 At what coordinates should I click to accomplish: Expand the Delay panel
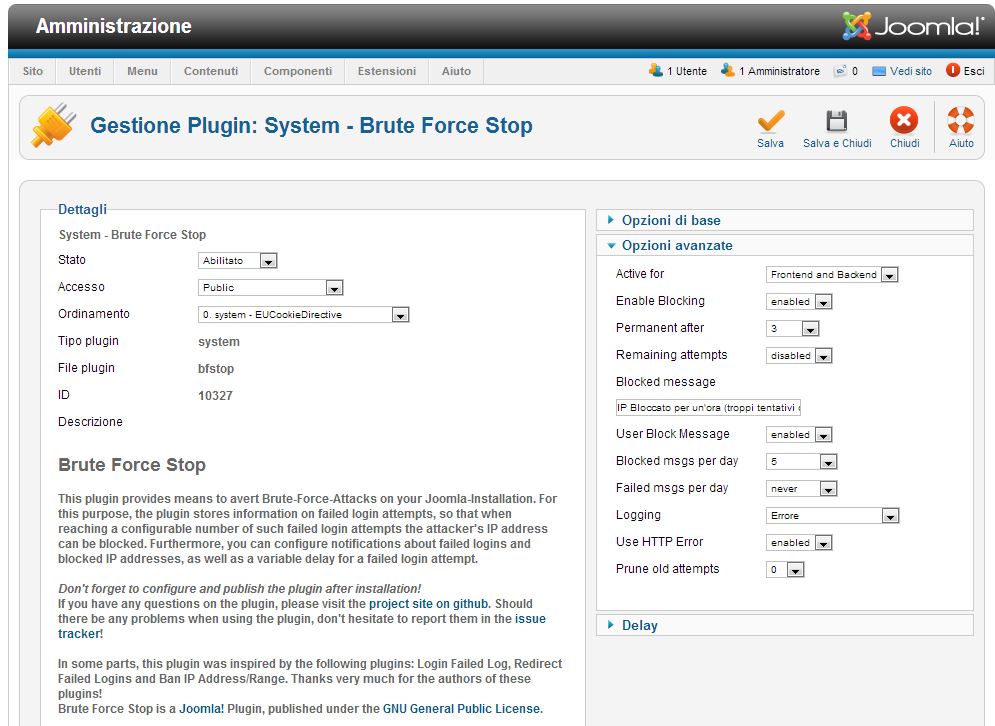click(785, 625)
